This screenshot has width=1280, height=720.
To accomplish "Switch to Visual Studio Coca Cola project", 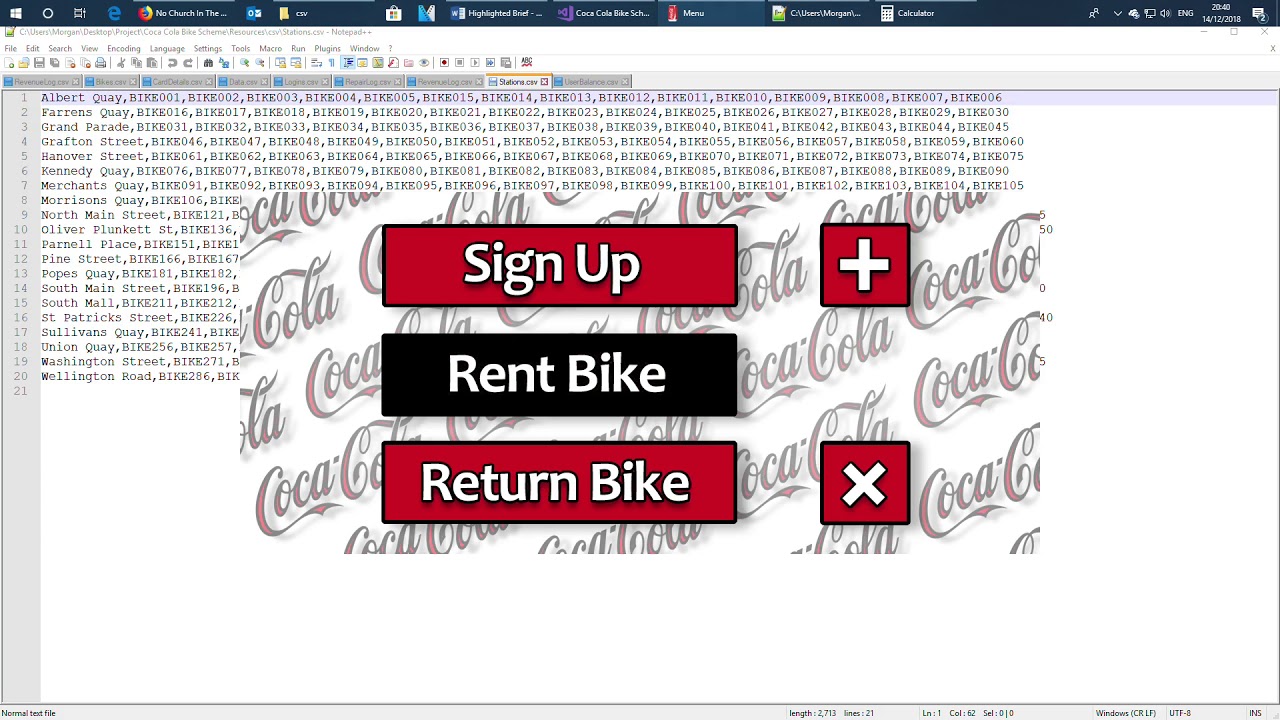I will tap(603, 13).
